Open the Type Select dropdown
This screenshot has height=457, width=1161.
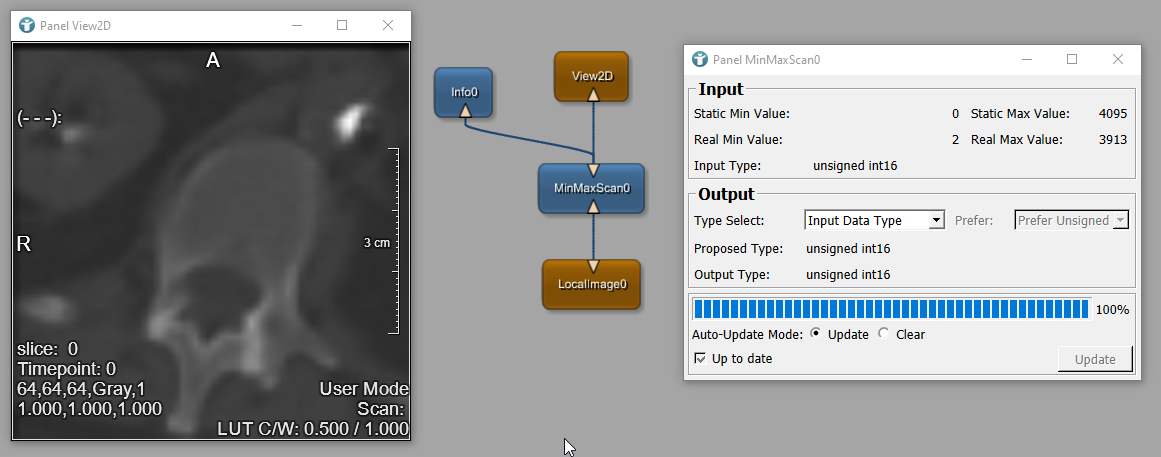874,220
